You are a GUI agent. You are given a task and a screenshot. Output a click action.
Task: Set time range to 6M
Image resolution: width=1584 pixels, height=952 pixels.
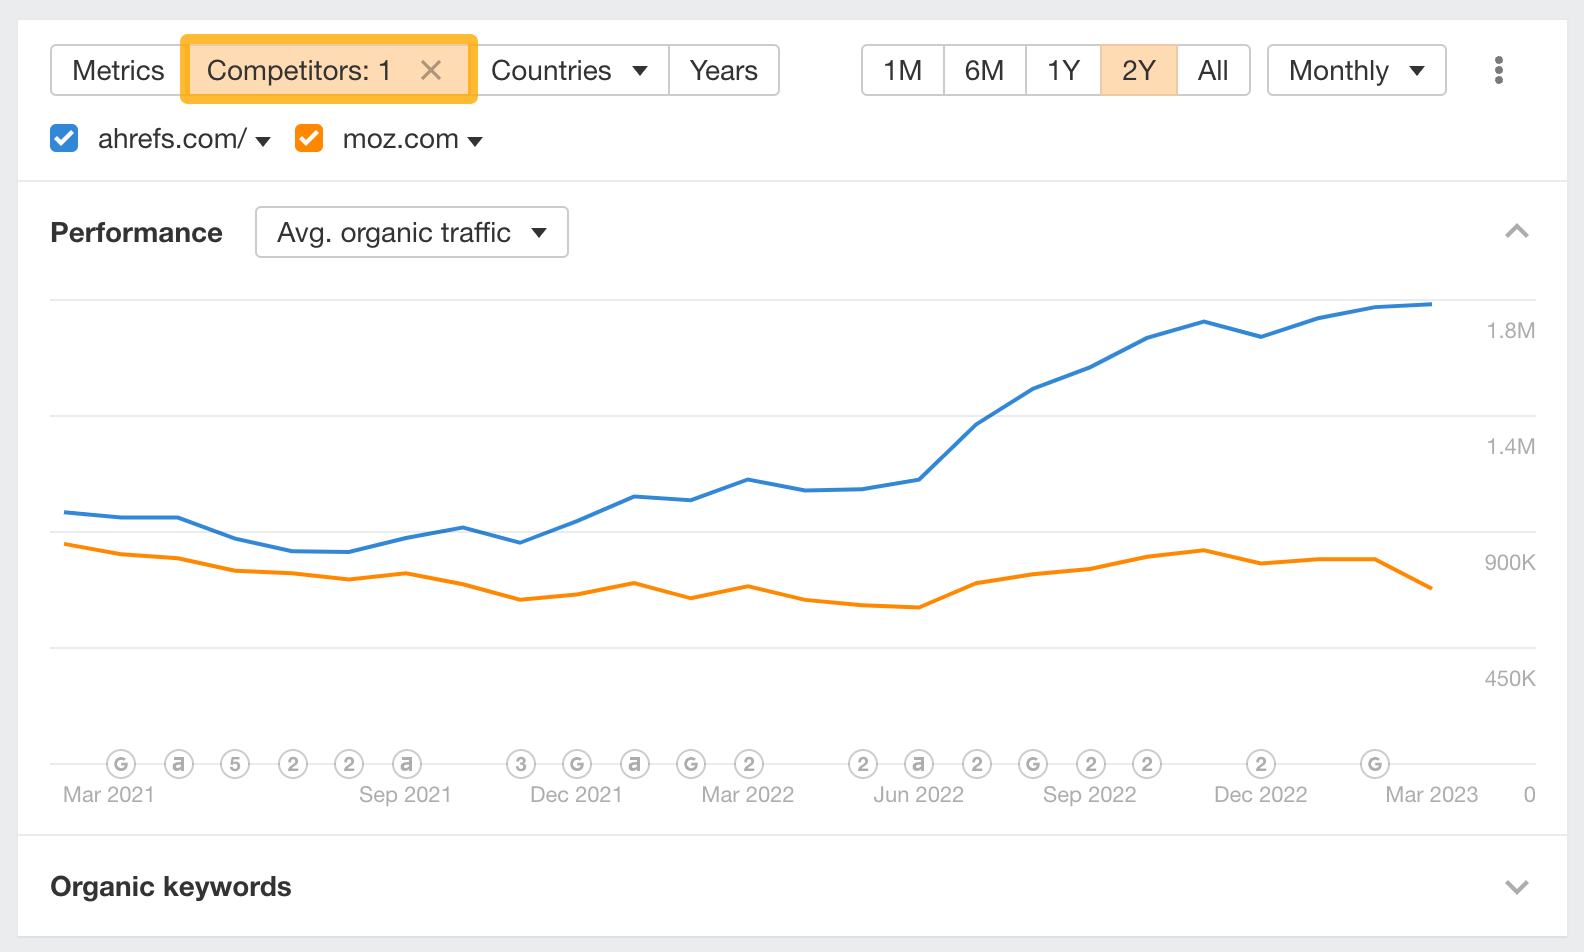pos(984,70)
